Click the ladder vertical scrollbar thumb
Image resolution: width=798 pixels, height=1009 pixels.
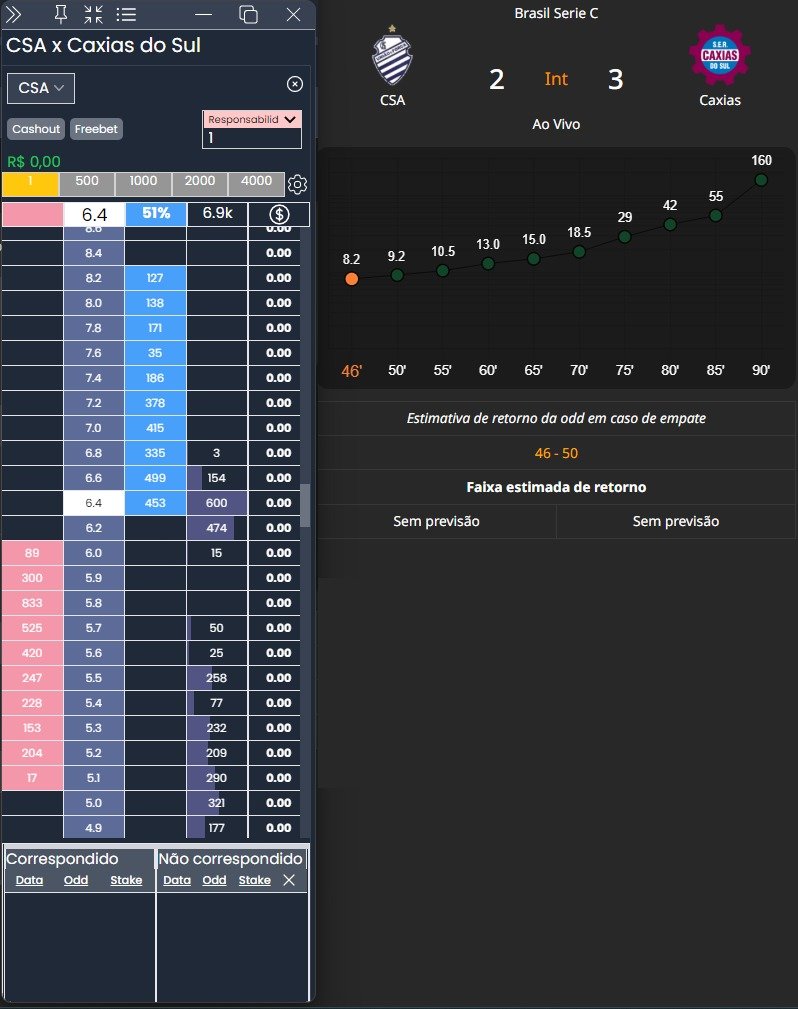(x=306, y=505)
